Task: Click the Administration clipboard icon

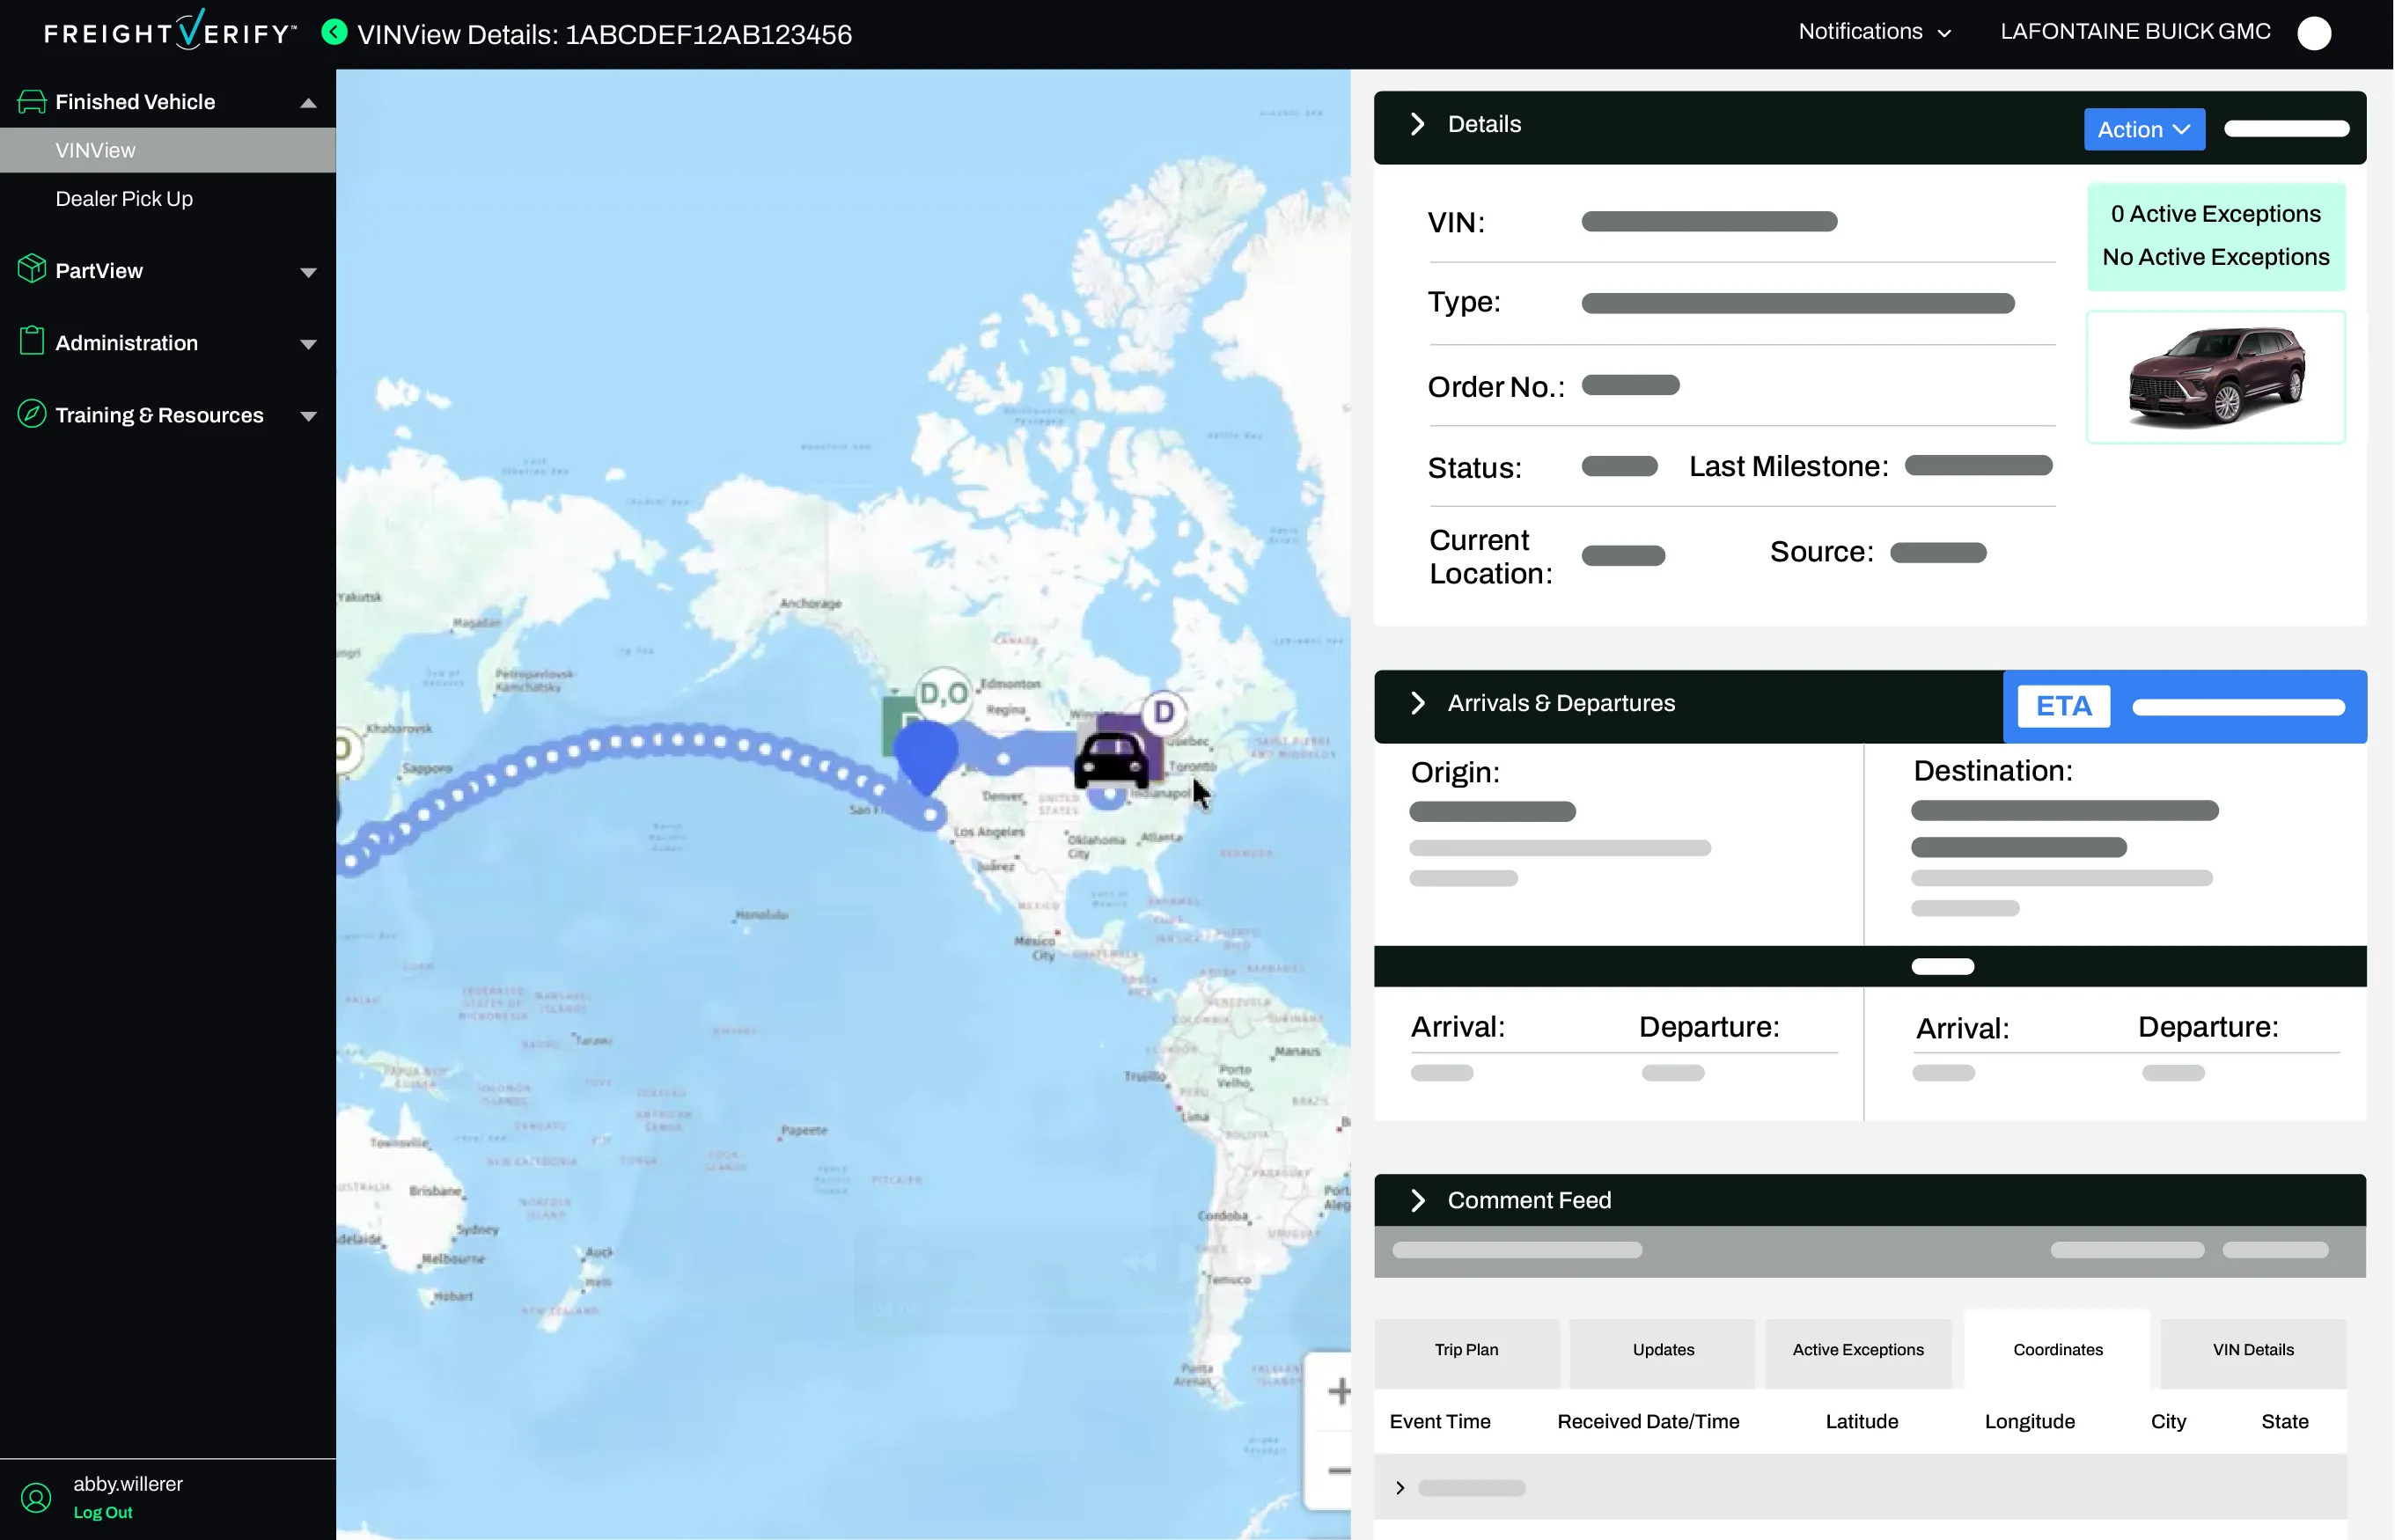Action: (x=31, y=341)
